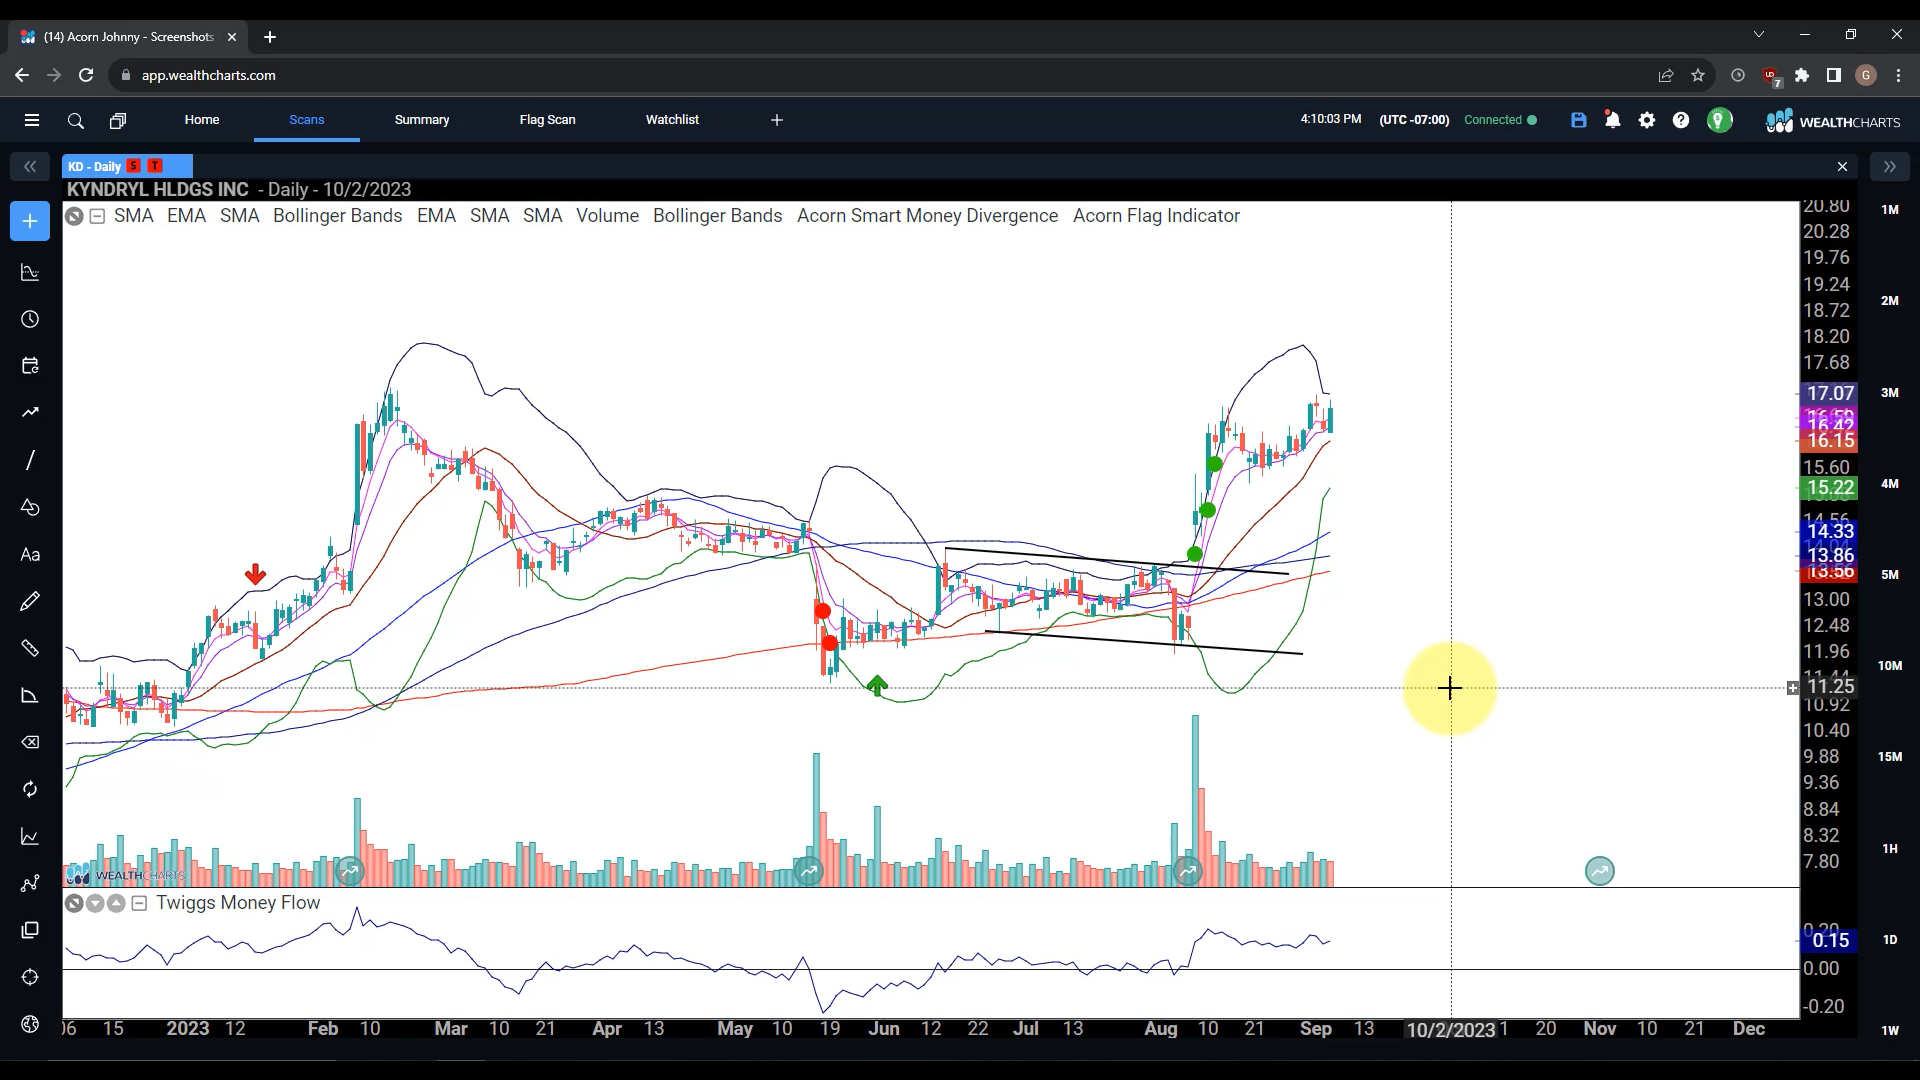Select the 1H timeframe button
This screenshot has height=1080, width=1920.
1890,849
